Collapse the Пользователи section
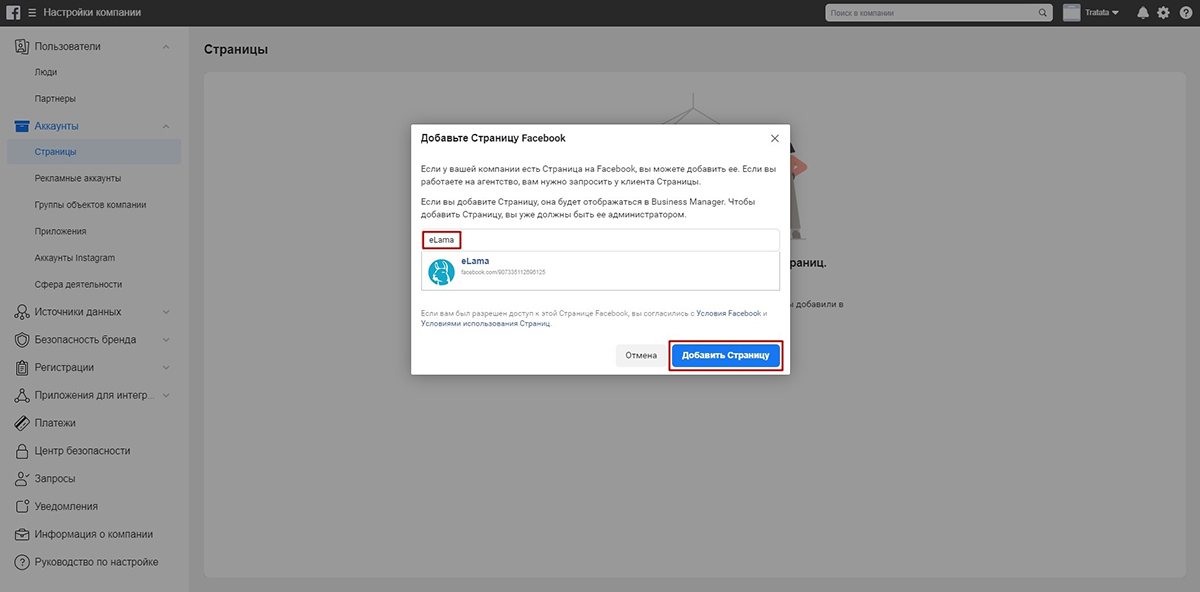This screenshot has width=1200, height=592. click(x=166, y=46)
